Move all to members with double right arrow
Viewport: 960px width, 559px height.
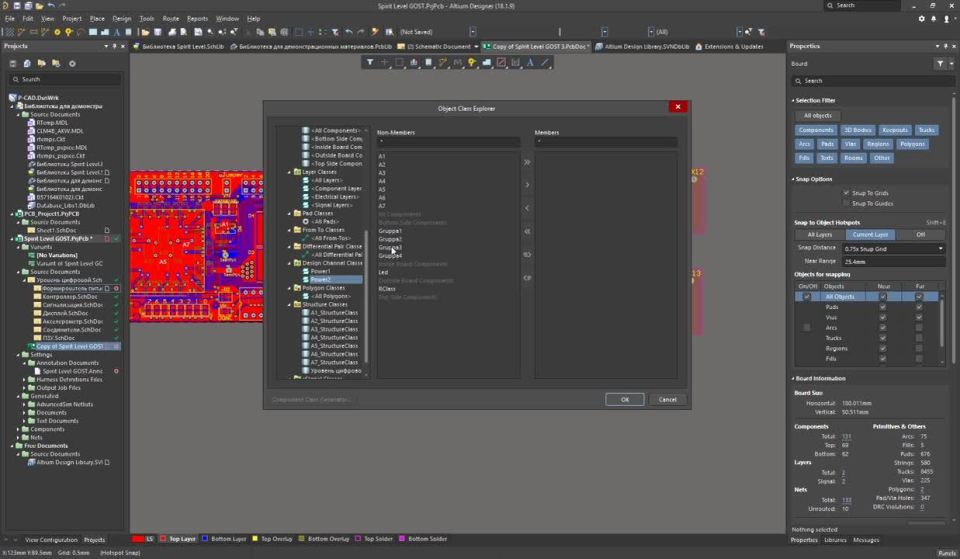coord(527,162)
